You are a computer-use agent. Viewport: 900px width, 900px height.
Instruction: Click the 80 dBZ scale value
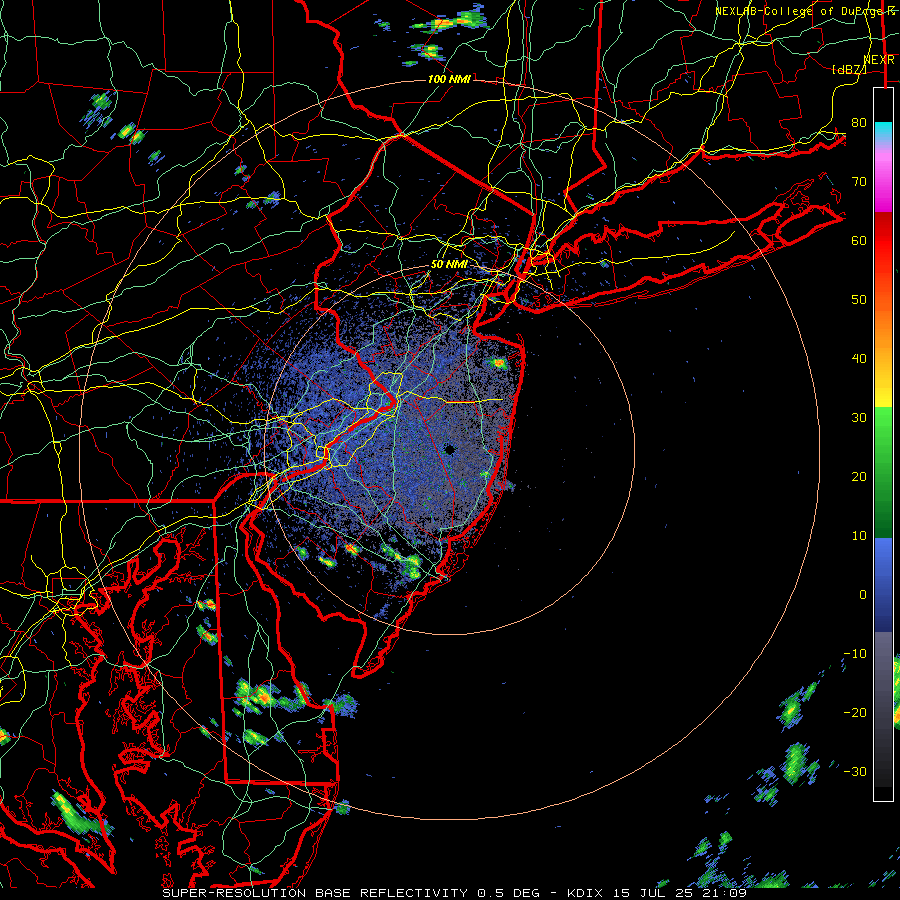(x=859, y=122)
